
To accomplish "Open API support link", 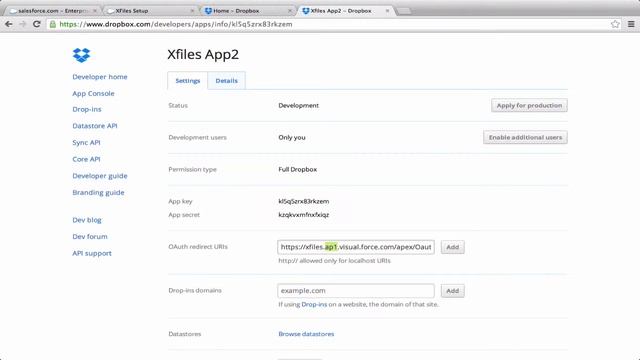I will 92,253.
